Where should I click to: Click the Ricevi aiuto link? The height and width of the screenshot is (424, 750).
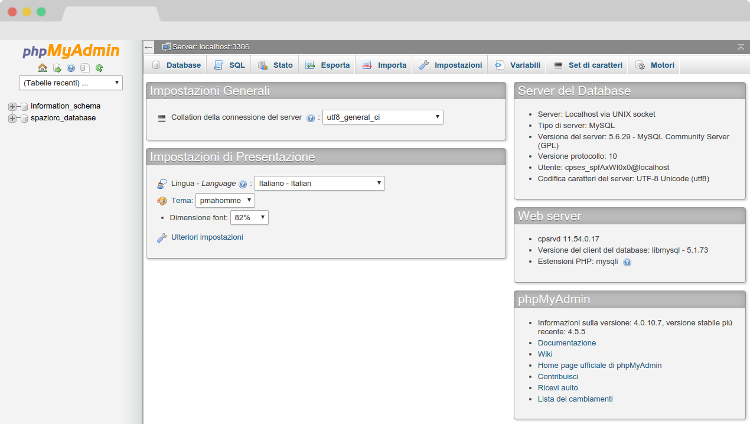pyautogui.click(x=558, y=388)
